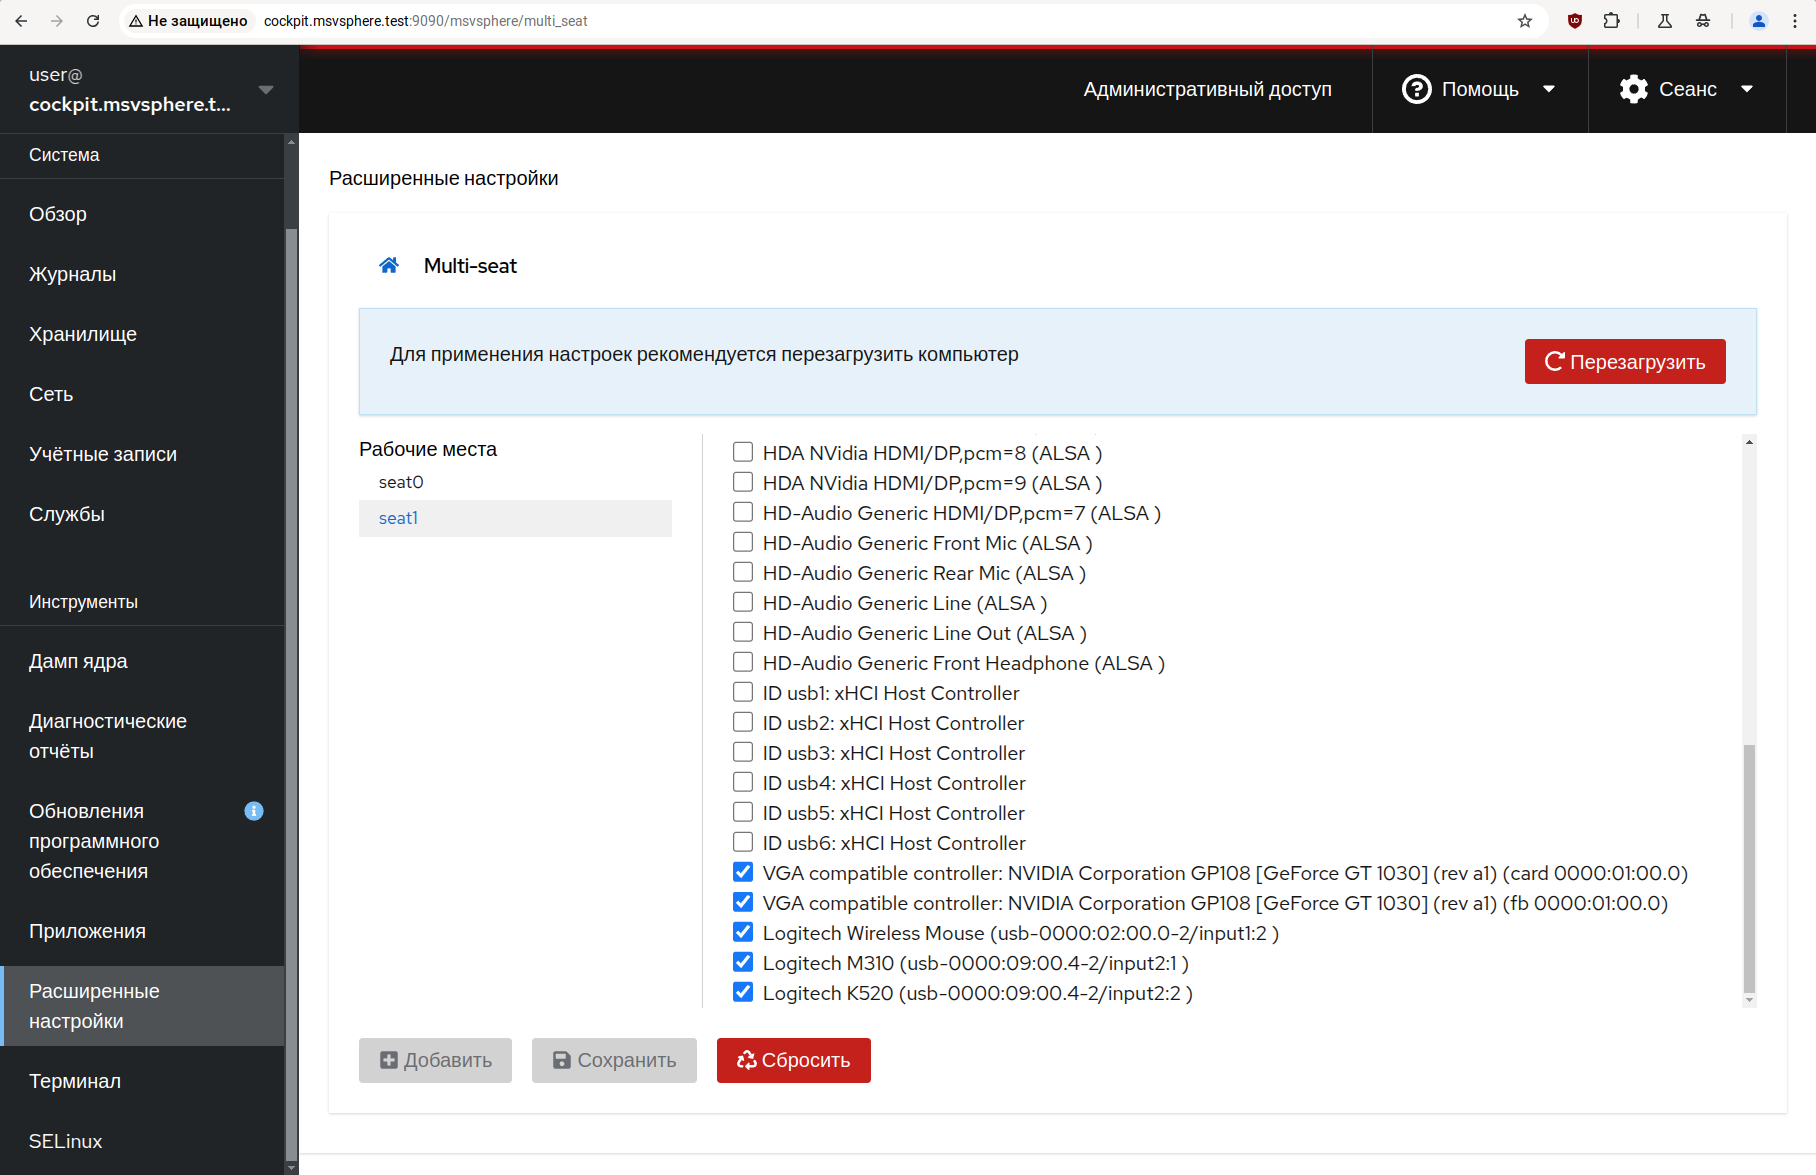Click the software updates info badge
Screen dimensions: 1816x1175
pyautogui.click(x=254, y=811)
